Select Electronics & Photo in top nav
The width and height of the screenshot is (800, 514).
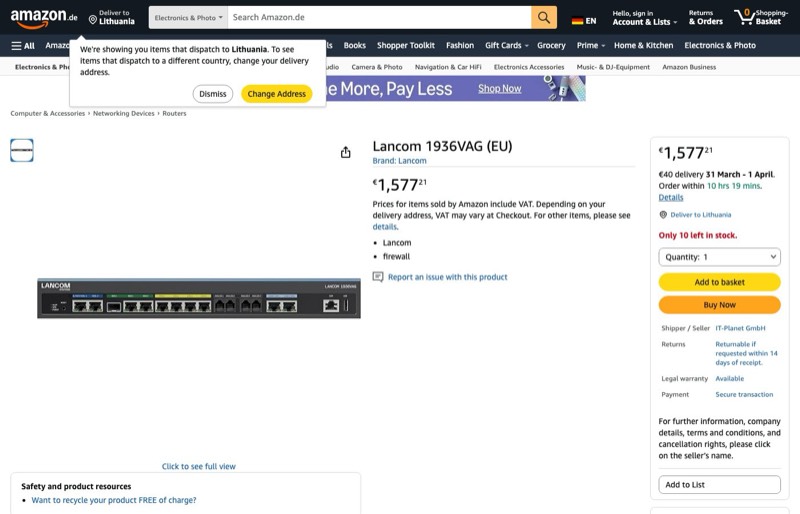point(720,45)
